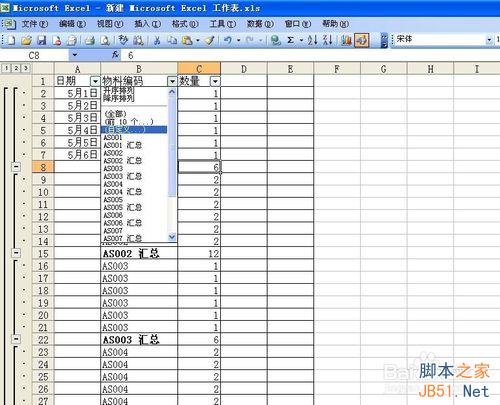Screen dimensions: 500x405
Task: Open the paste options dropdown arrow
Action: point(198,41)
